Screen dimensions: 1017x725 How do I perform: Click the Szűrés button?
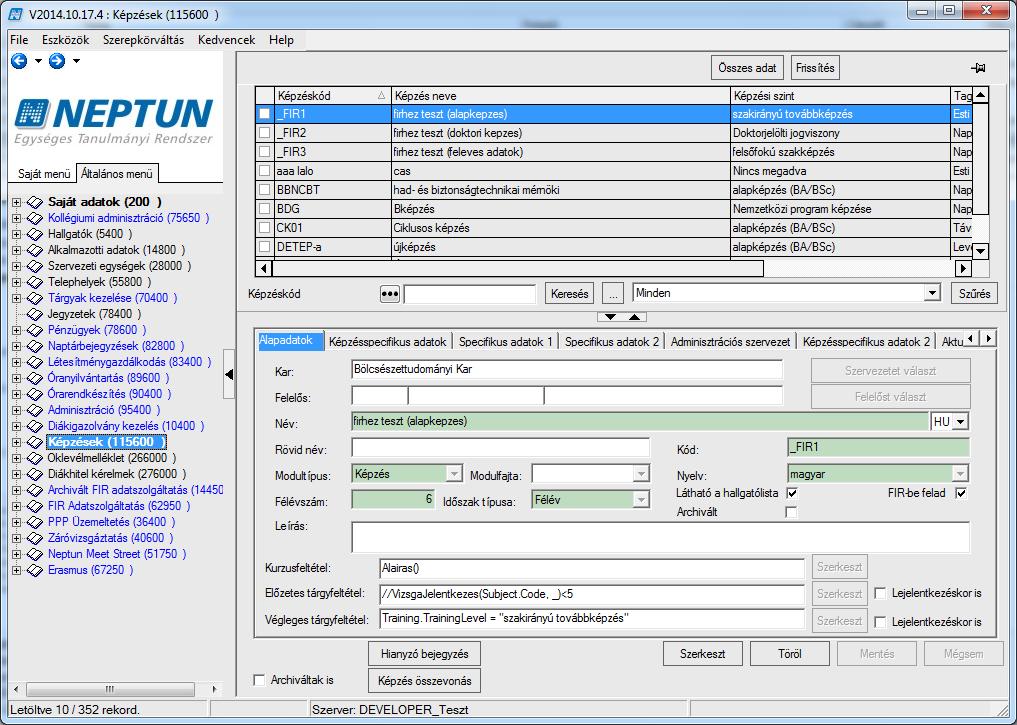(974, 294)
